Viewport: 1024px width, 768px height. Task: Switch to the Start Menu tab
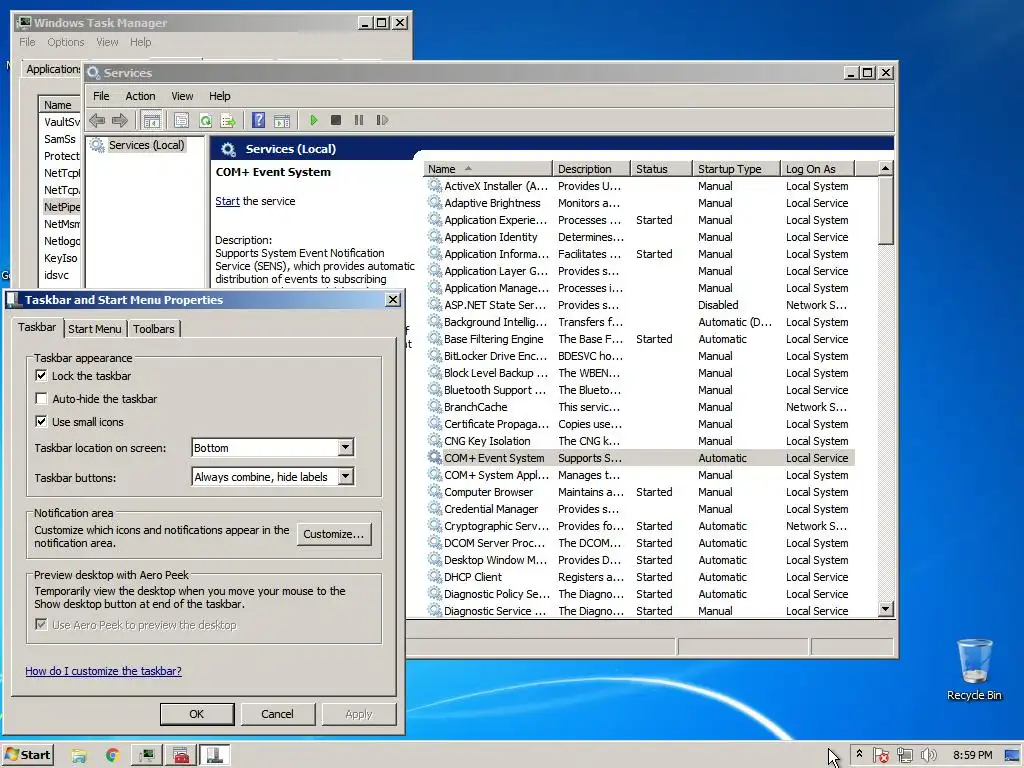[x=95, y=328]
